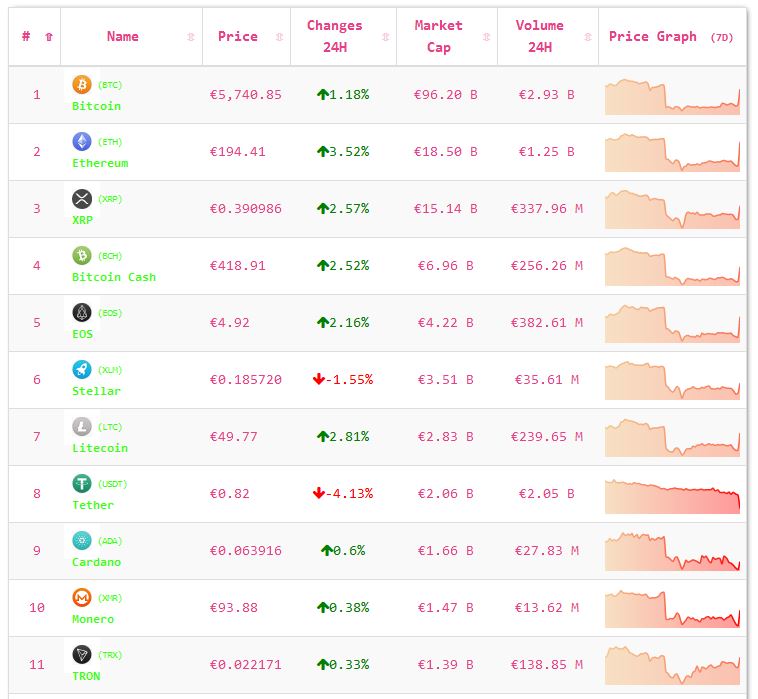The width and height of the screenshot is (758, 699).
Task: Sort table by the Price column
Action: tap(238, 37)
